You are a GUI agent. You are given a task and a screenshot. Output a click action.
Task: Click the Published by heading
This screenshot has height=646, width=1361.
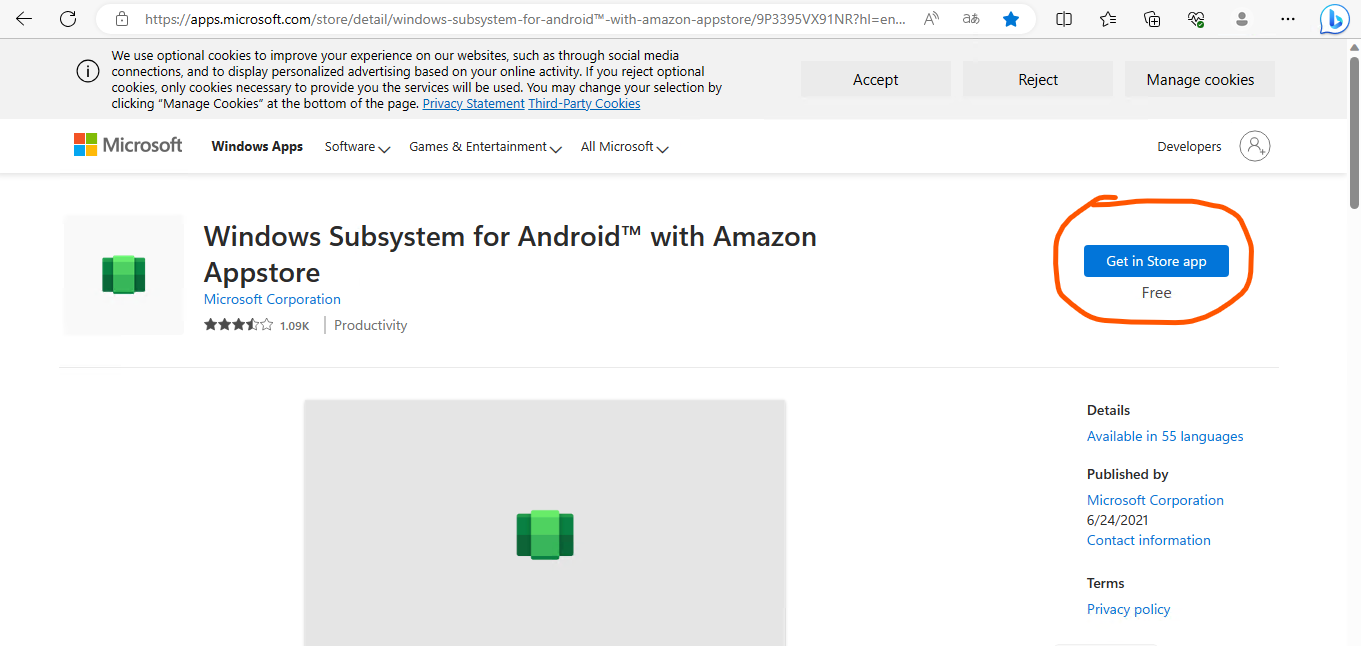(x=1128, y=474)
